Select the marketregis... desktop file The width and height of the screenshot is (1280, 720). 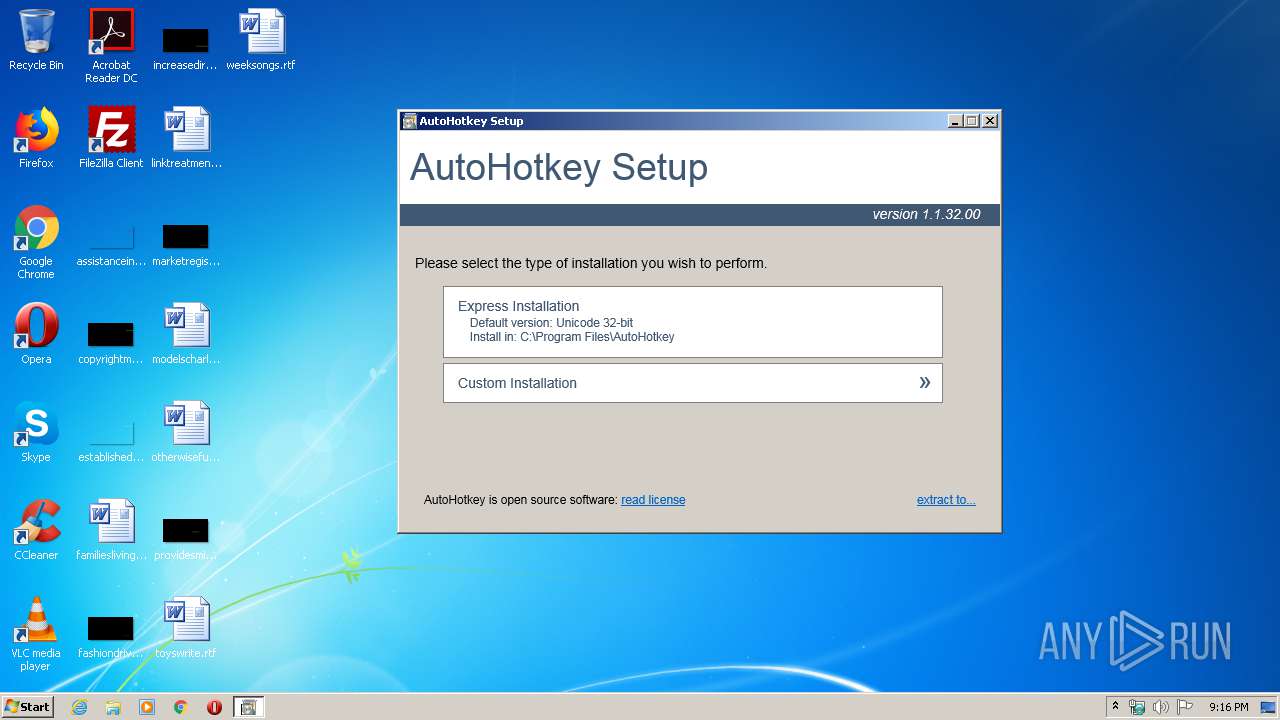[x=186, y=242]
